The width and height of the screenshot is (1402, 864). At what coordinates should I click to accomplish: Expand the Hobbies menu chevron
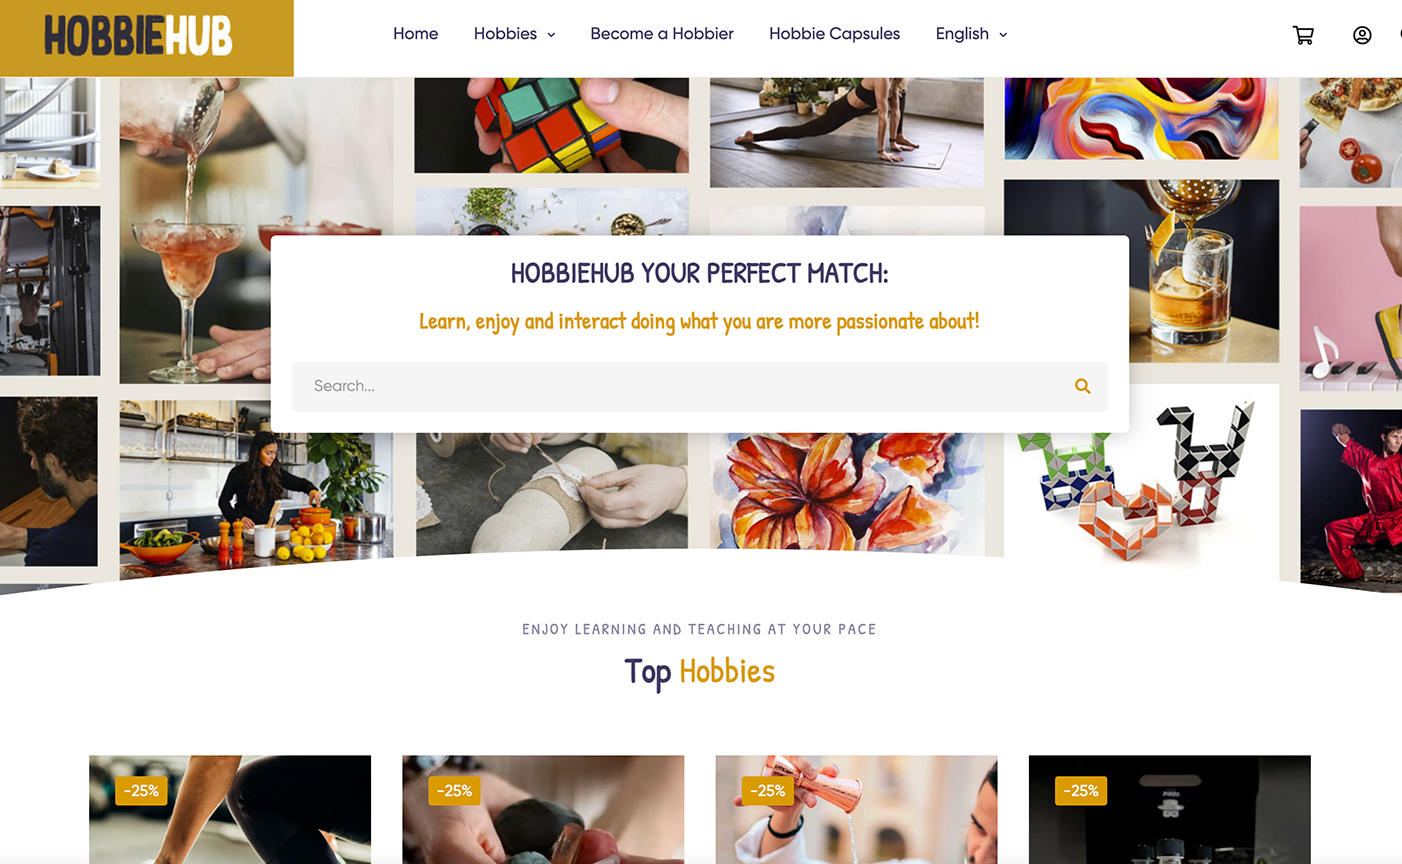[x=551, y=35]
